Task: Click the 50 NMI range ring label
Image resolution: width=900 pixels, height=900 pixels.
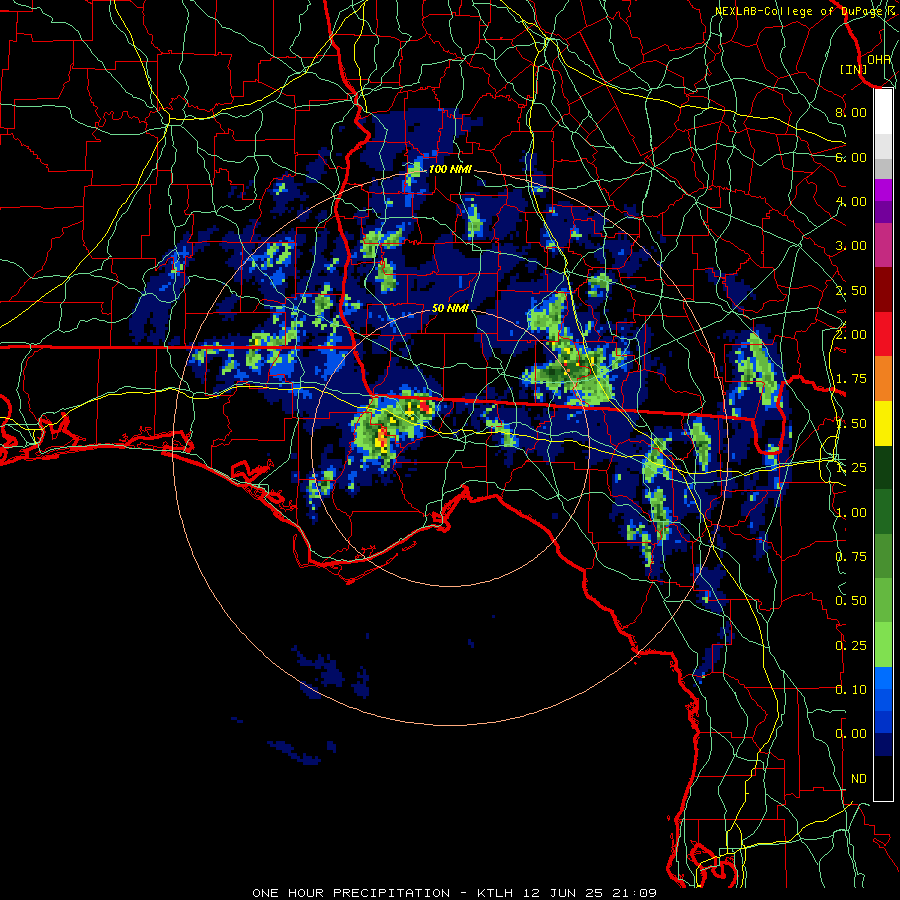Action: [x=450, y=308]
